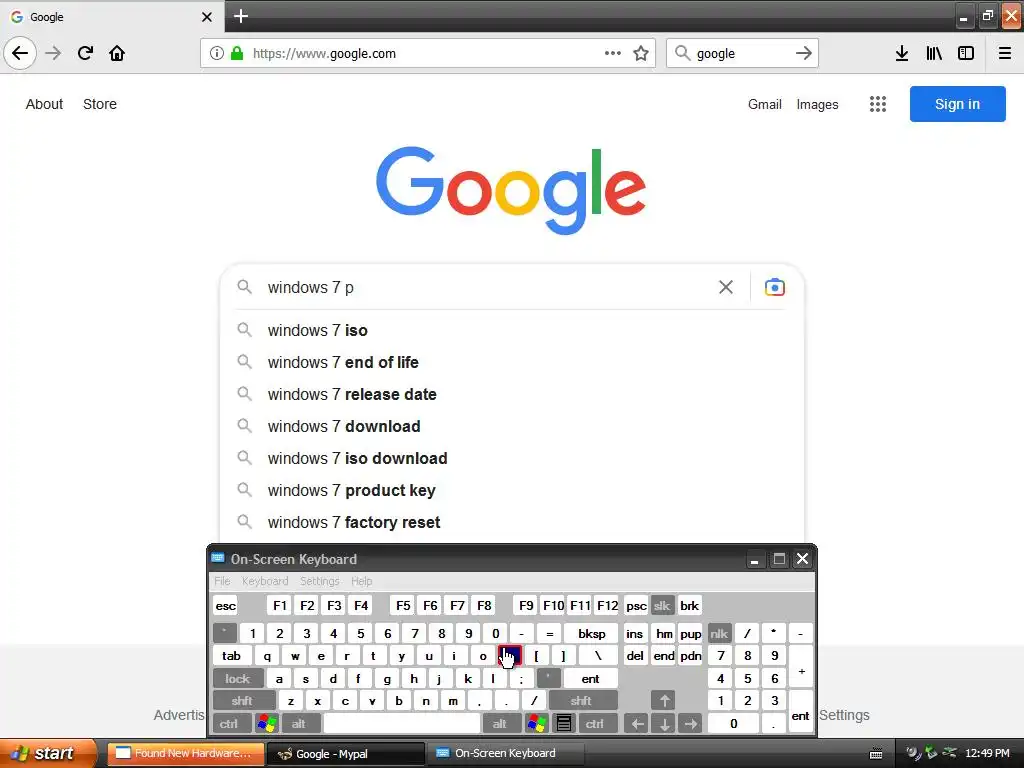Click the context menu key on keyboard

pyautogui.click(x=564, y=724)
